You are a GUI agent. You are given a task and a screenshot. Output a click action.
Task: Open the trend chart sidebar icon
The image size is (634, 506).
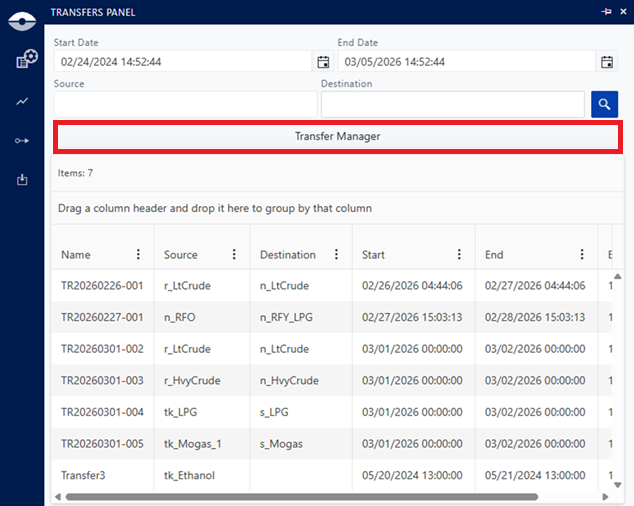tap(22, 101)
